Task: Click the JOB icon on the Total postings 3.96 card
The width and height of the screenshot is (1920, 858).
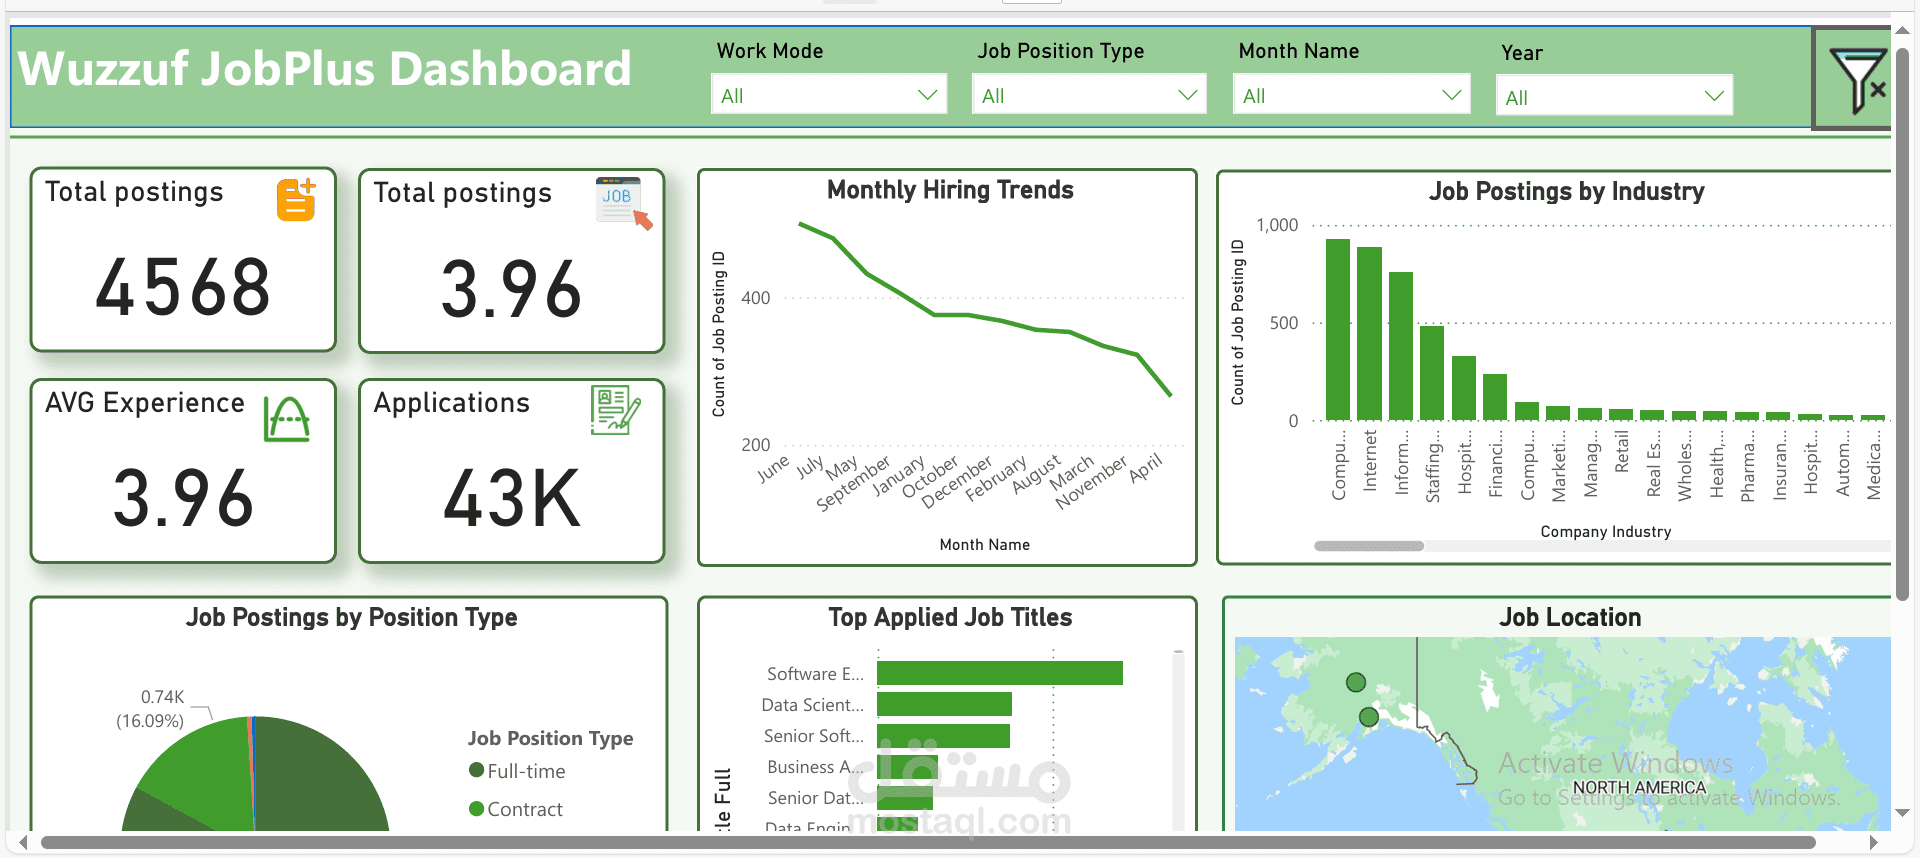Action: click(x=623, y=203)
